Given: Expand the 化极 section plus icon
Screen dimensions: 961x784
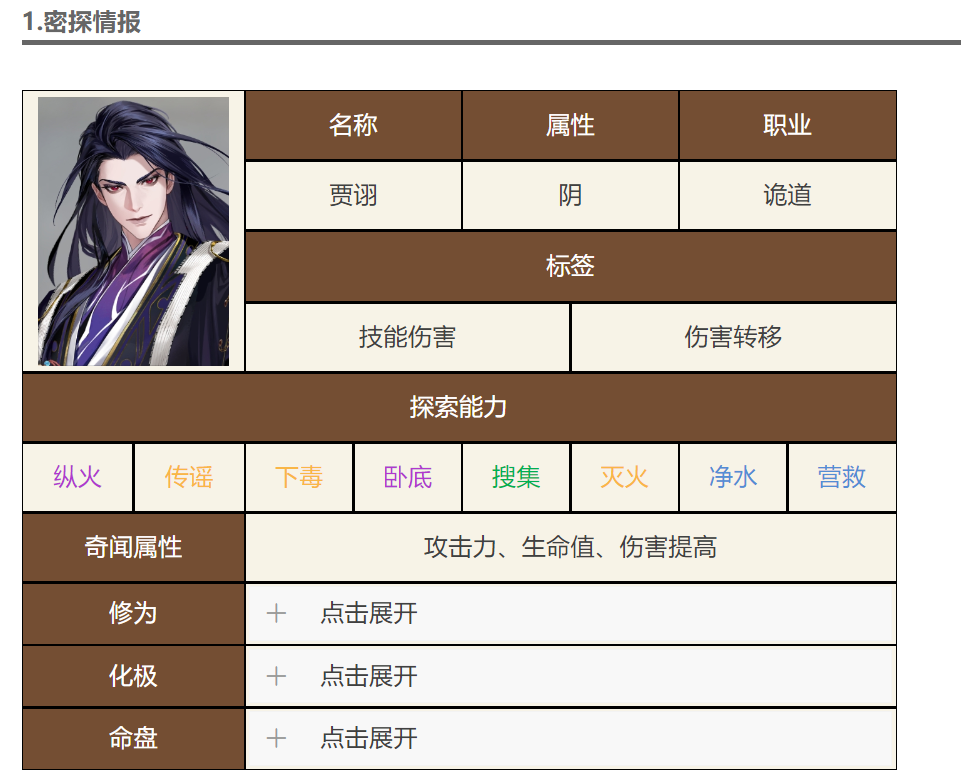Looking at the screenshot, I should pyautogui.click(x=276, y=676).
